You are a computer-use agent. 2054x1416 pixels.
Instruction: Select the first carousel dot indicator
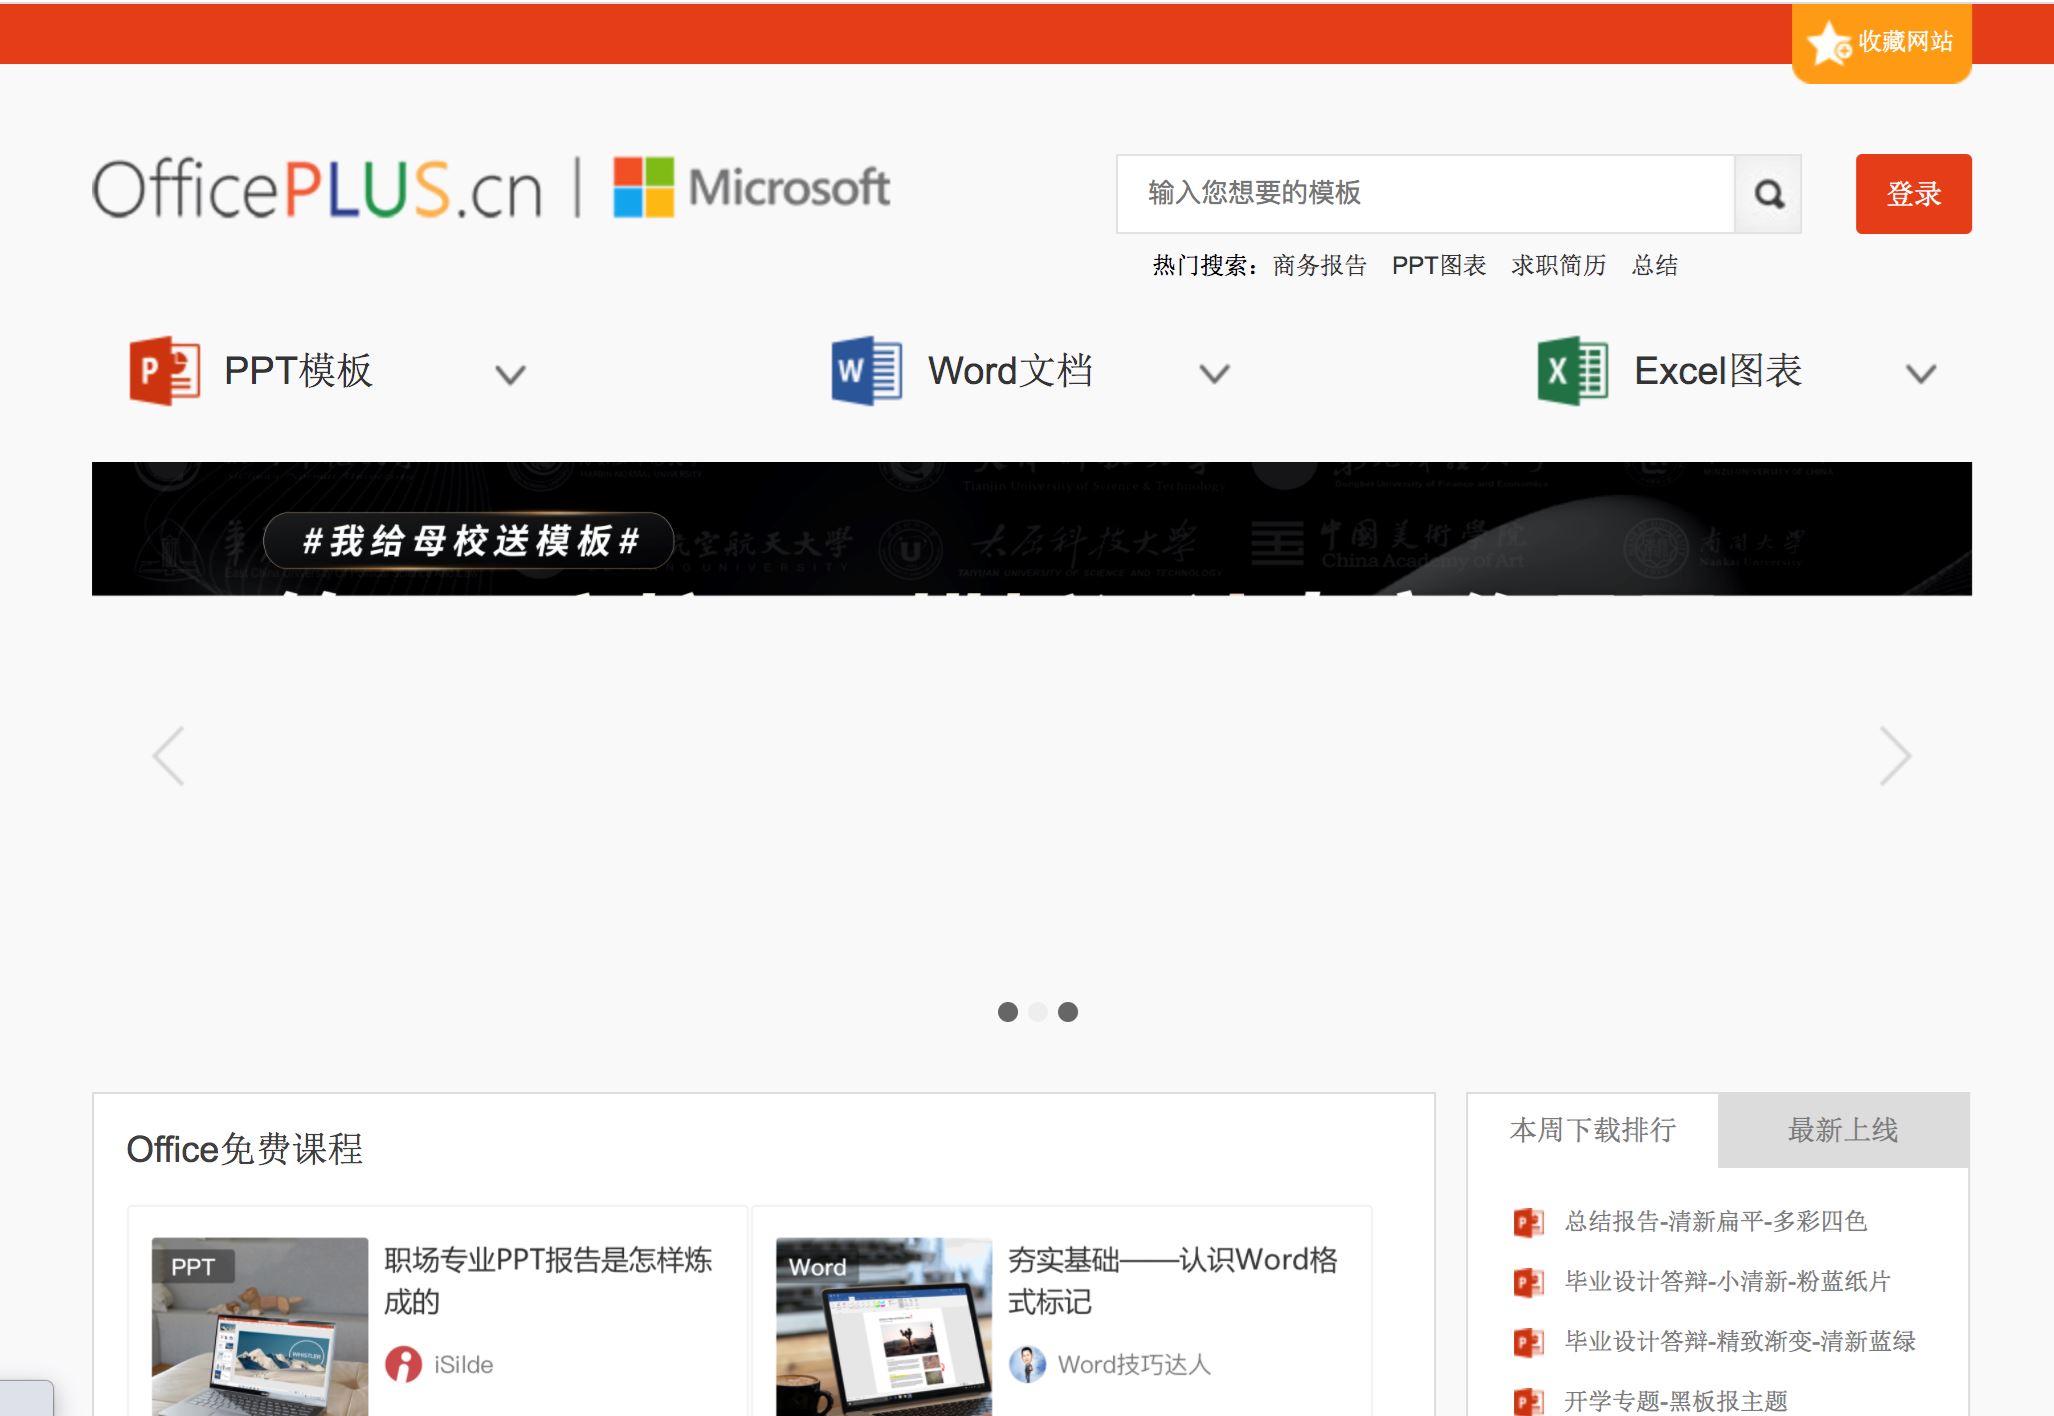(1008, 1012)
